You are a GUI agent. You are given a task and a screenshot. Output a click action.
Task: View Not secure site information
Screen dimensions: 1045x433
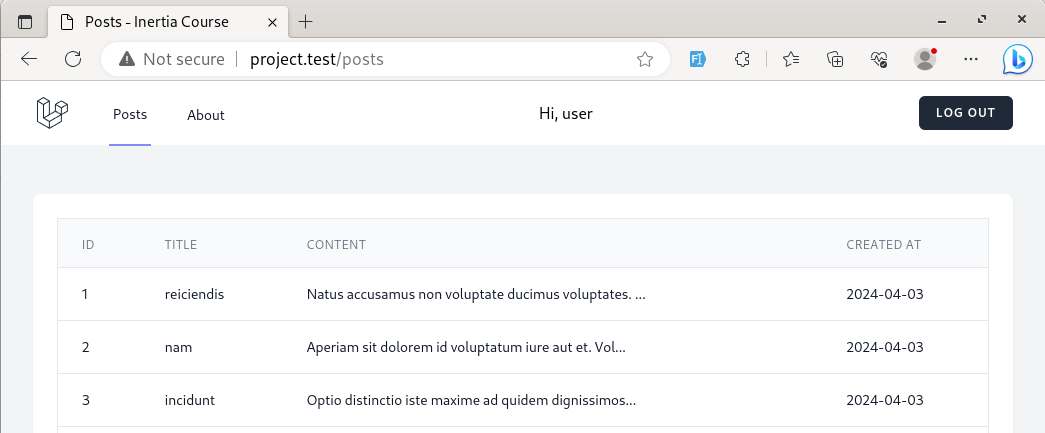click(x=172, y=59)
